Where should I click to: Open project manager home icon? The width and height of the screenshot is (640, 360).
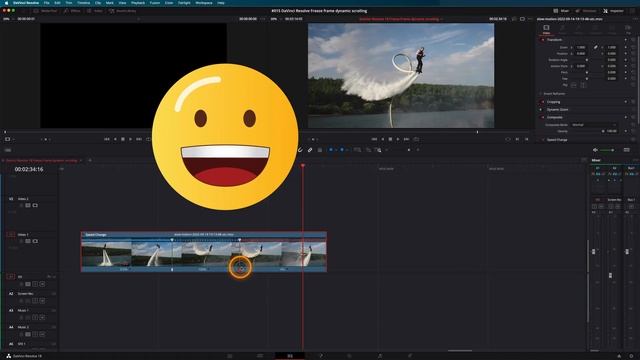tap(619, 356)
